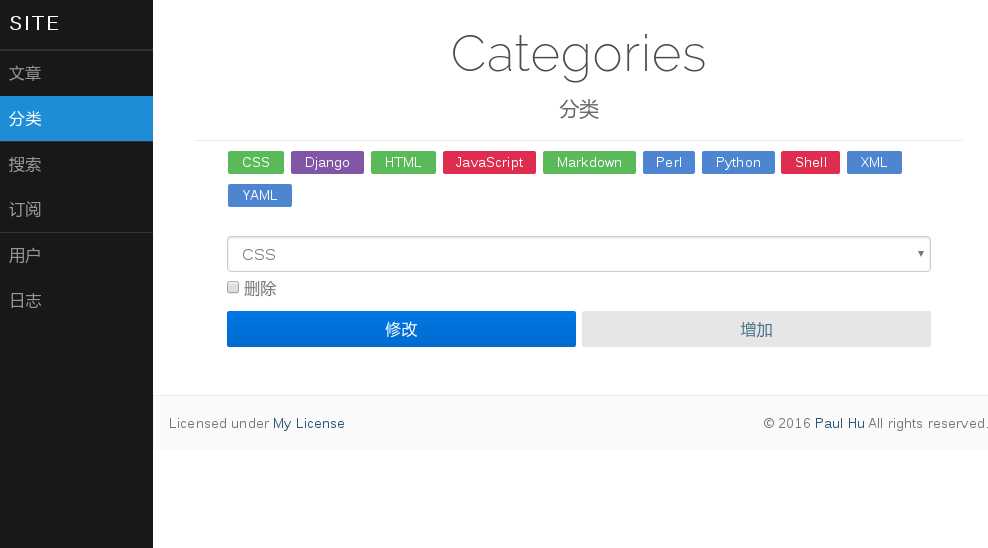The height and width of the screenshot is (548, 988).
Task: Click the Python category tag
Action: tap(738, 163)
